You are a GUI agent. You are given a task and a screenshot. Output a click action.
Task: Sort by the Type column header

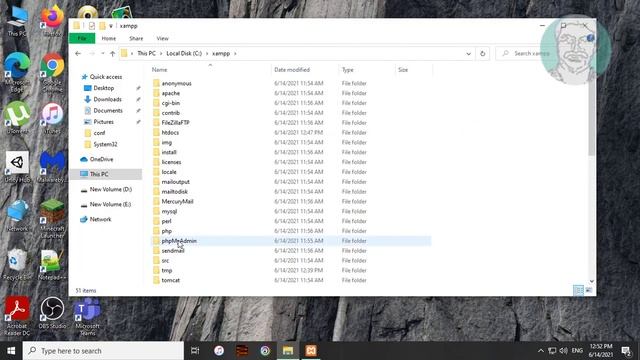pos(348,70)
